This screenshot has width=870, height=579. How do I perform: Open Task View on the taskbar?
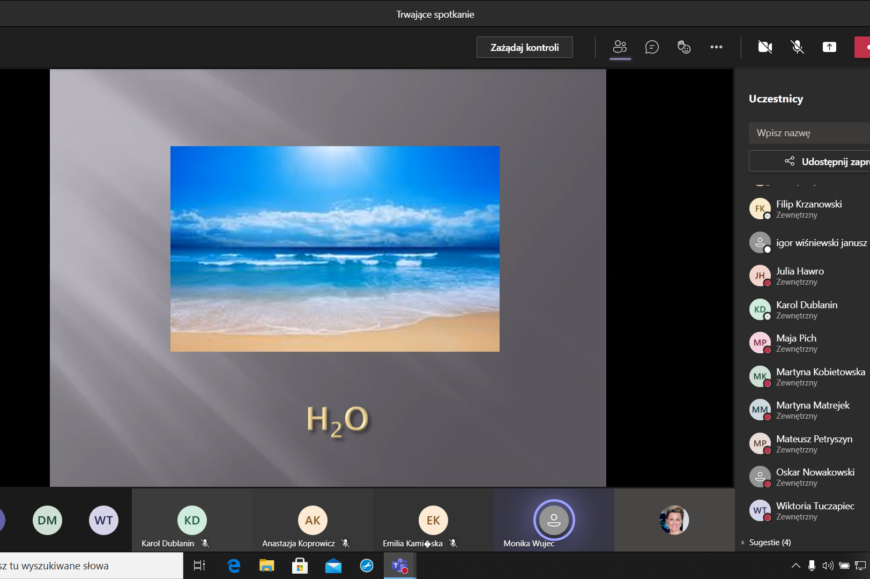(x=199, y=566)
